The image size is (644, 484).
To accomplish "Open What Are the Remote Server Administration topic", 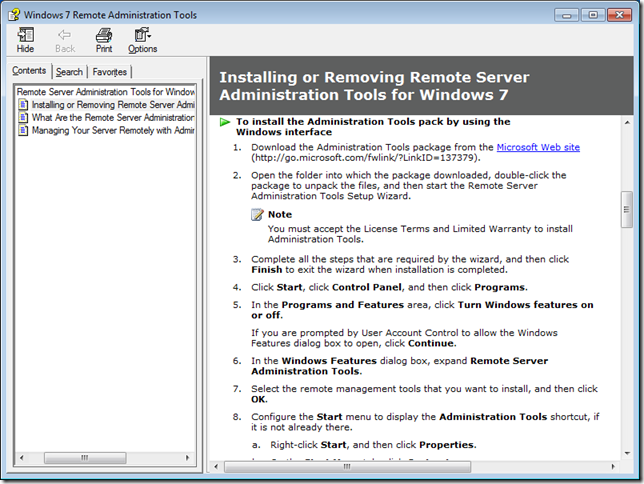I will (112, 117).
